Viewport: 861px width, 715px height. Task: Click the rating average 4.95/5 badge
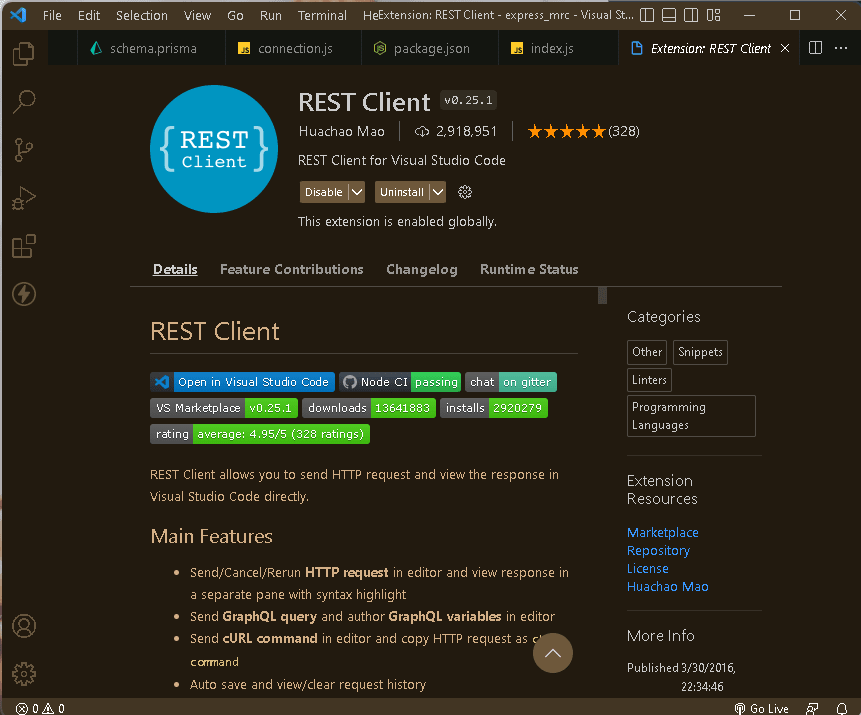point(260,434)
